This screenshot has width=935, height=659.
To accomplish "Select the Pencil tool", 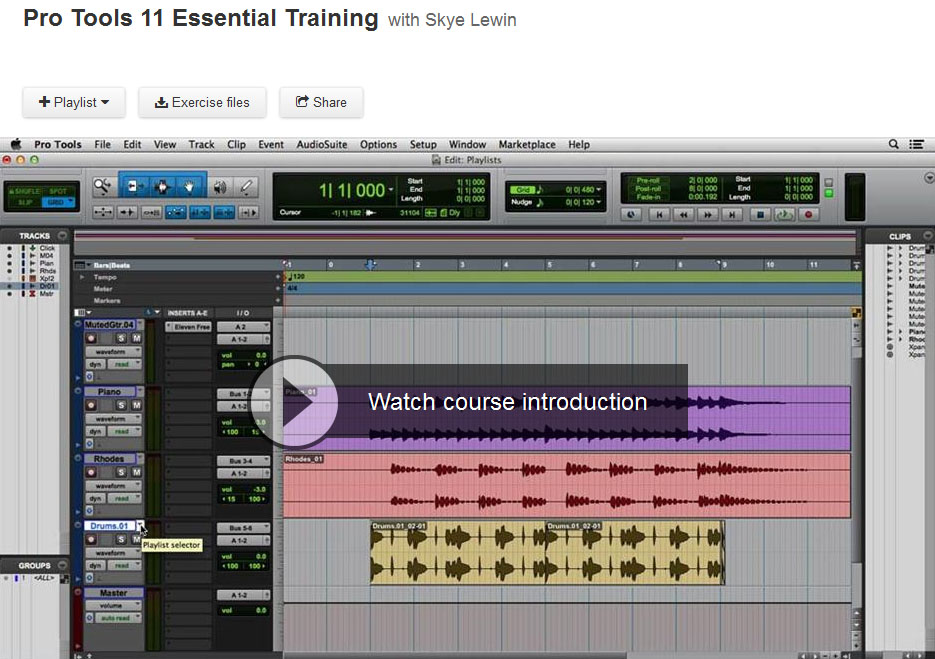I will [x=246, y=187].
